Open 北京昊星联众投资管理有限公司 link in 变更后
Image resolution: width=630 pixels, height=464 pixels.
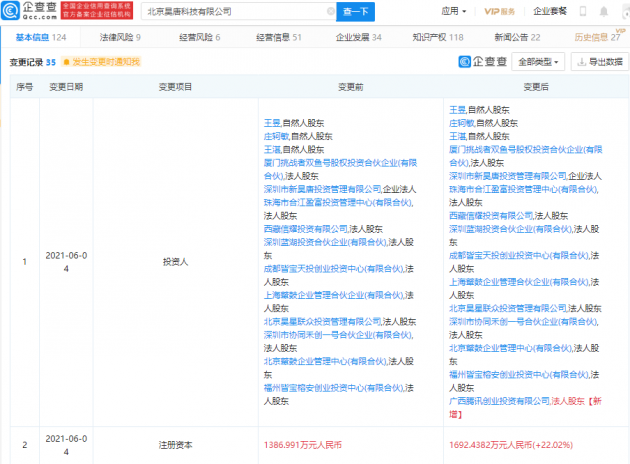pos(507,309)
